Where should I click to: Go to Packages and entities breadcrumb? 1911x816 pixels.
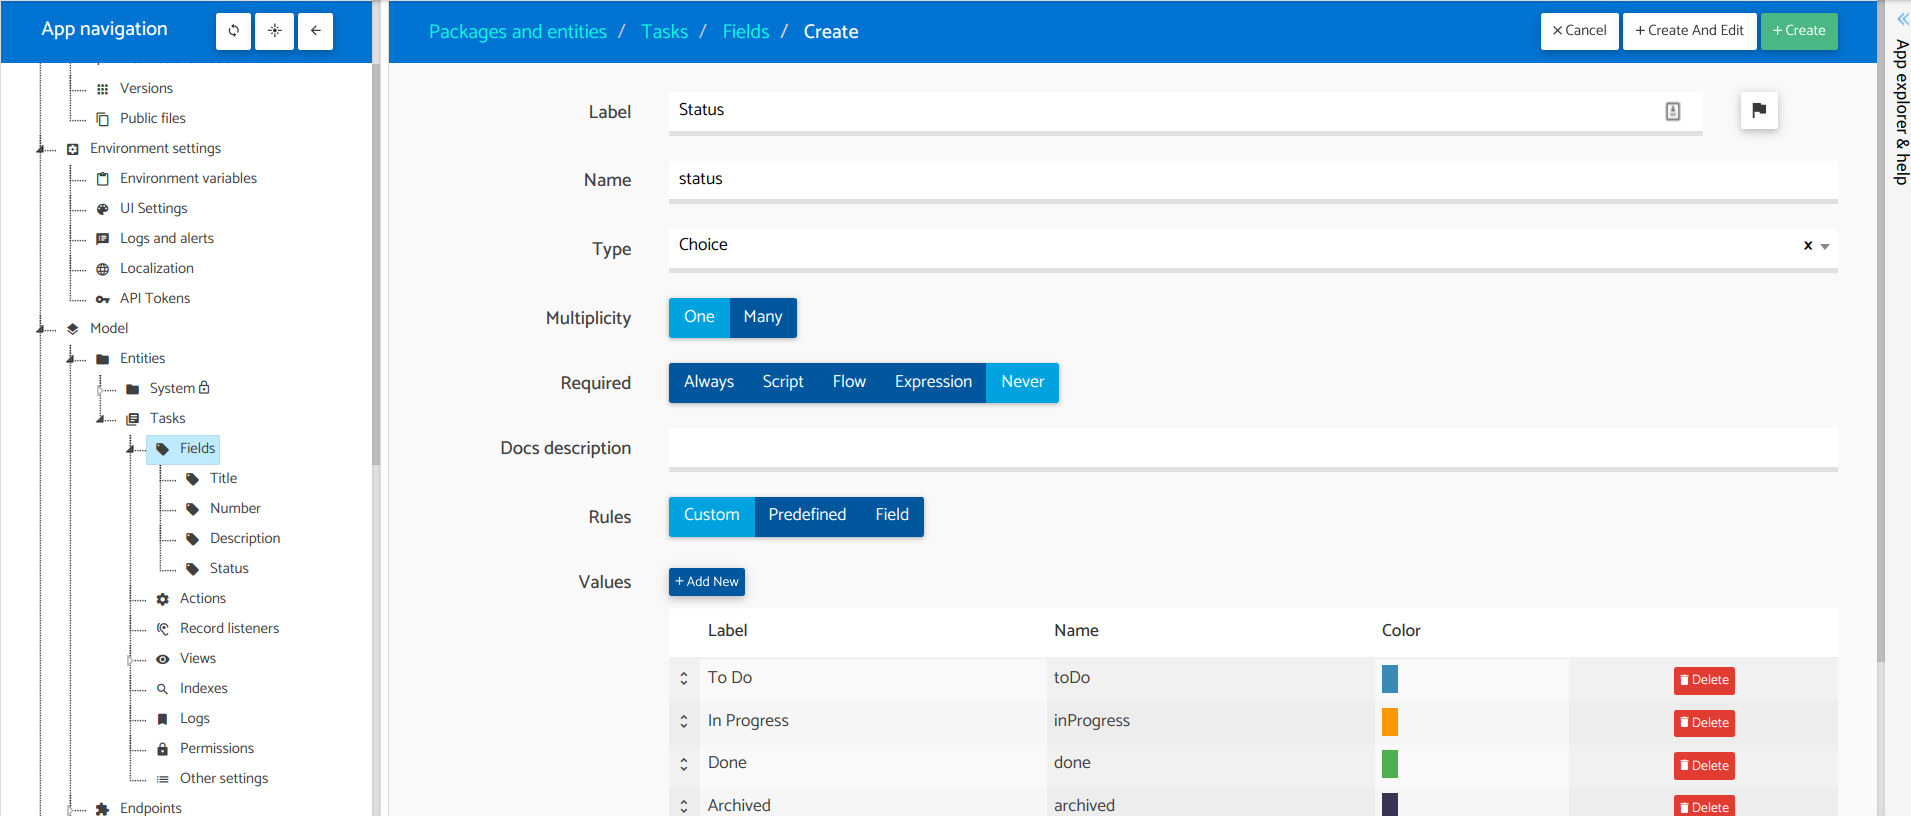[518, 32]
